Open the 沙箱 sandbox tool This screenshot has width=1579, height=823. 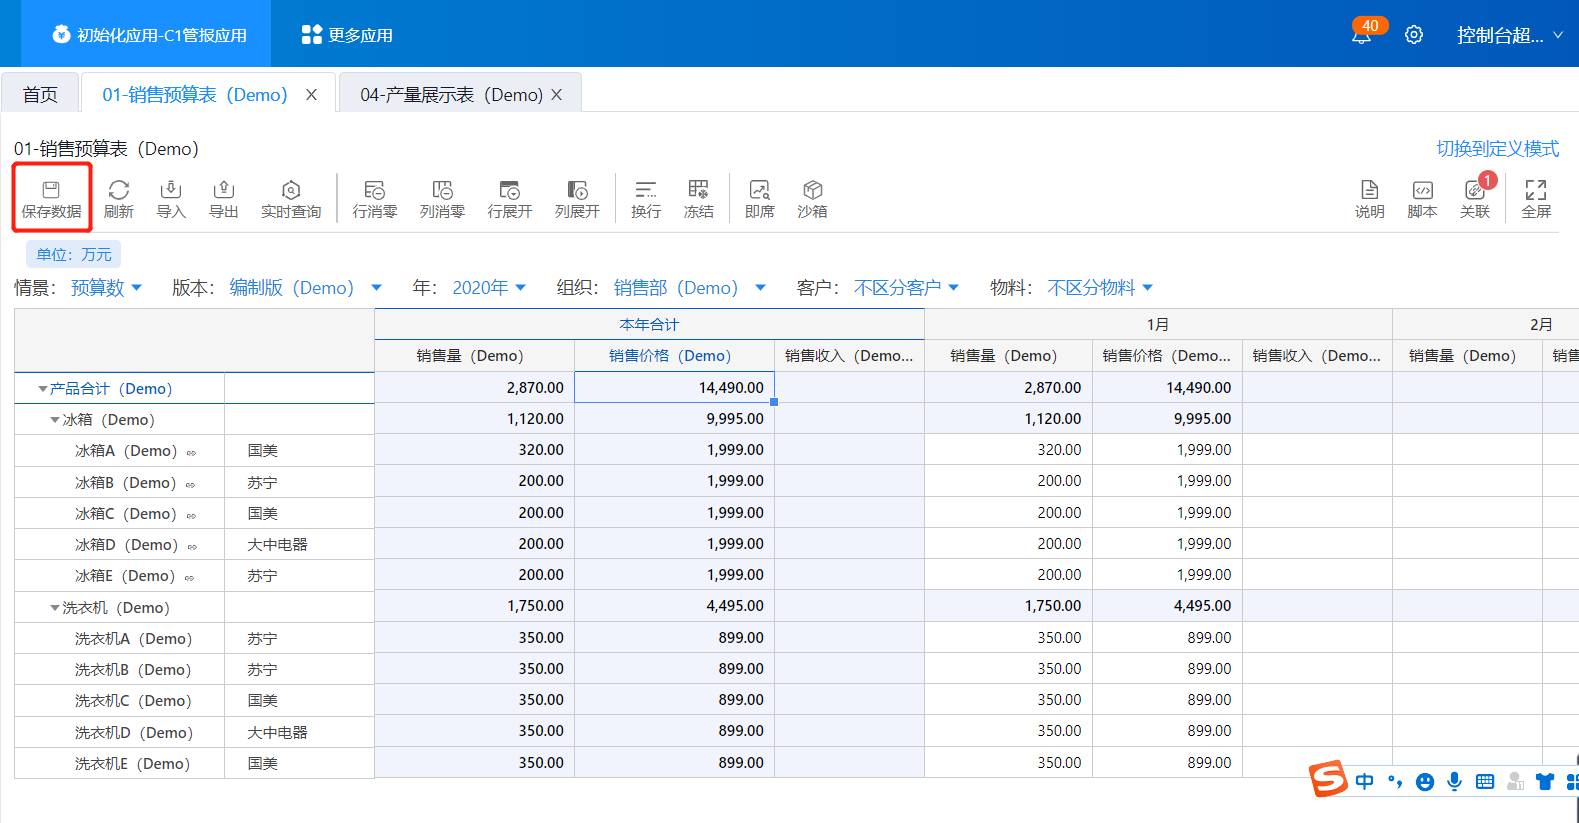click(x=812, y=198)
